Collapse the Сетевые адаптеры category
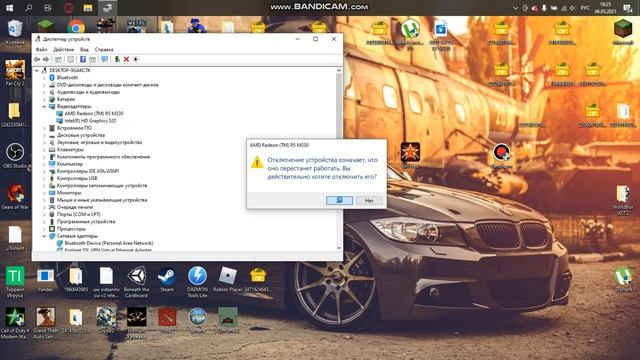 pyautogui.click(x=44, y=236)
